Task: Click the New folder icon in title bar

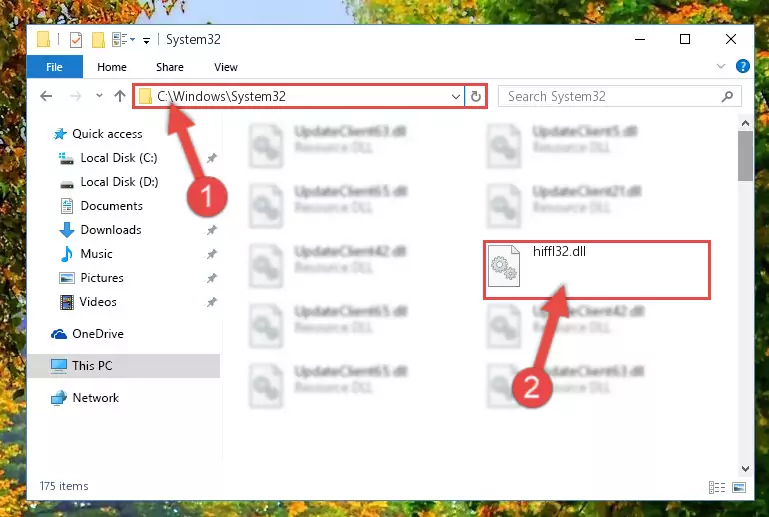Action: 99,40
